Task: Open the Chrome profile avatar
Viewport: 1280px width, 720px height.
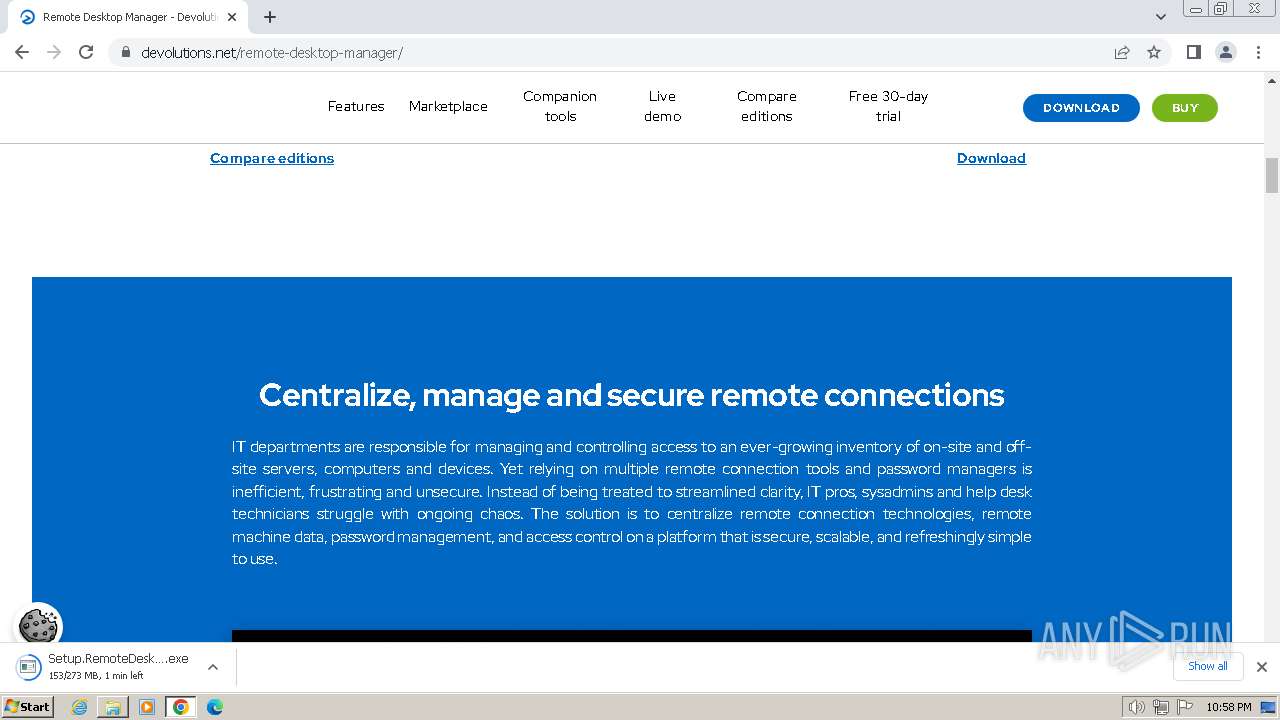Action: (x=1226, y=52)
